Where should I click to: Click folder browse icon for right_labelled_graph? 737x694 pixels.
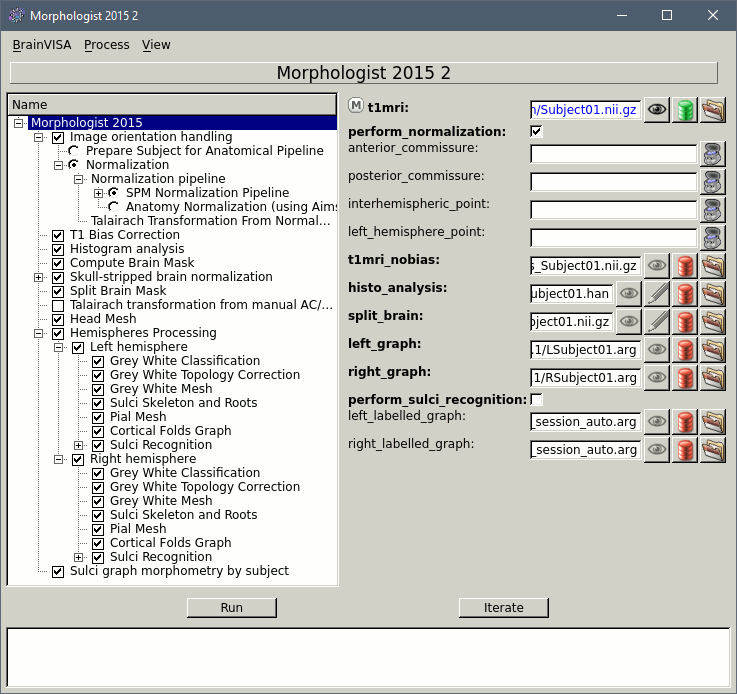point(713,450)
